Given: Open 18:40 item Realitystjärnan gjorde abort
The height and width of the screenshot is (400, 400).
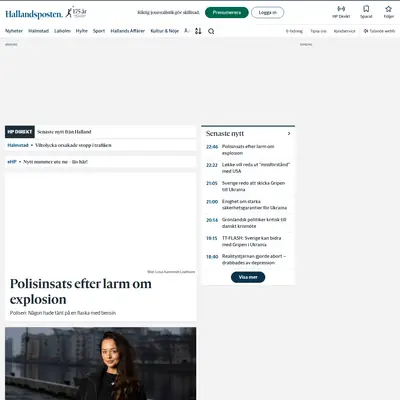Looking at the screenshot, I should tap(248, 260).
